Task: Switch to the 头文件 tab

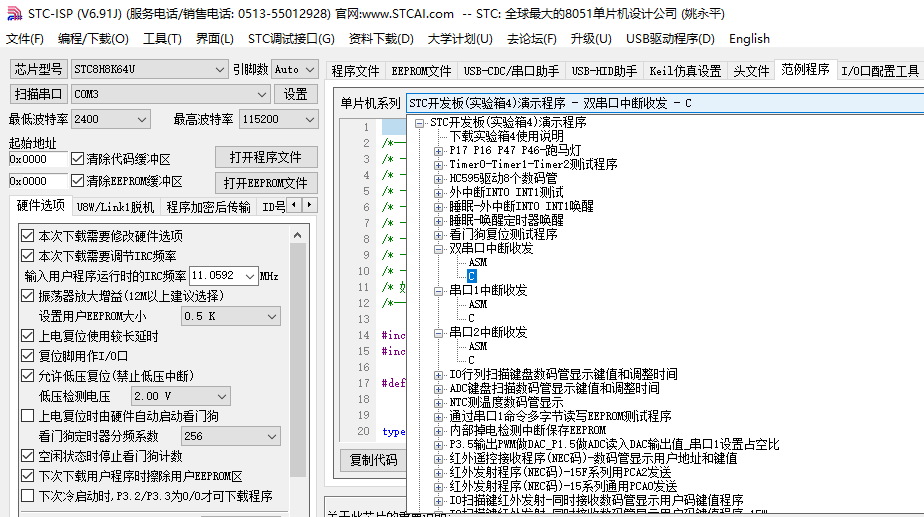Action: [751, 71]
